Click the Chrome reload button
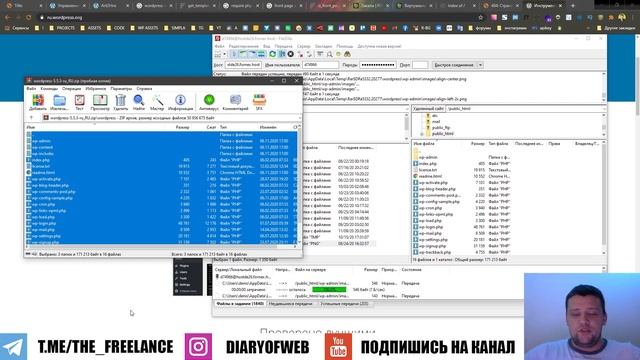Viewport: 640px width, 360px height. 29,18
